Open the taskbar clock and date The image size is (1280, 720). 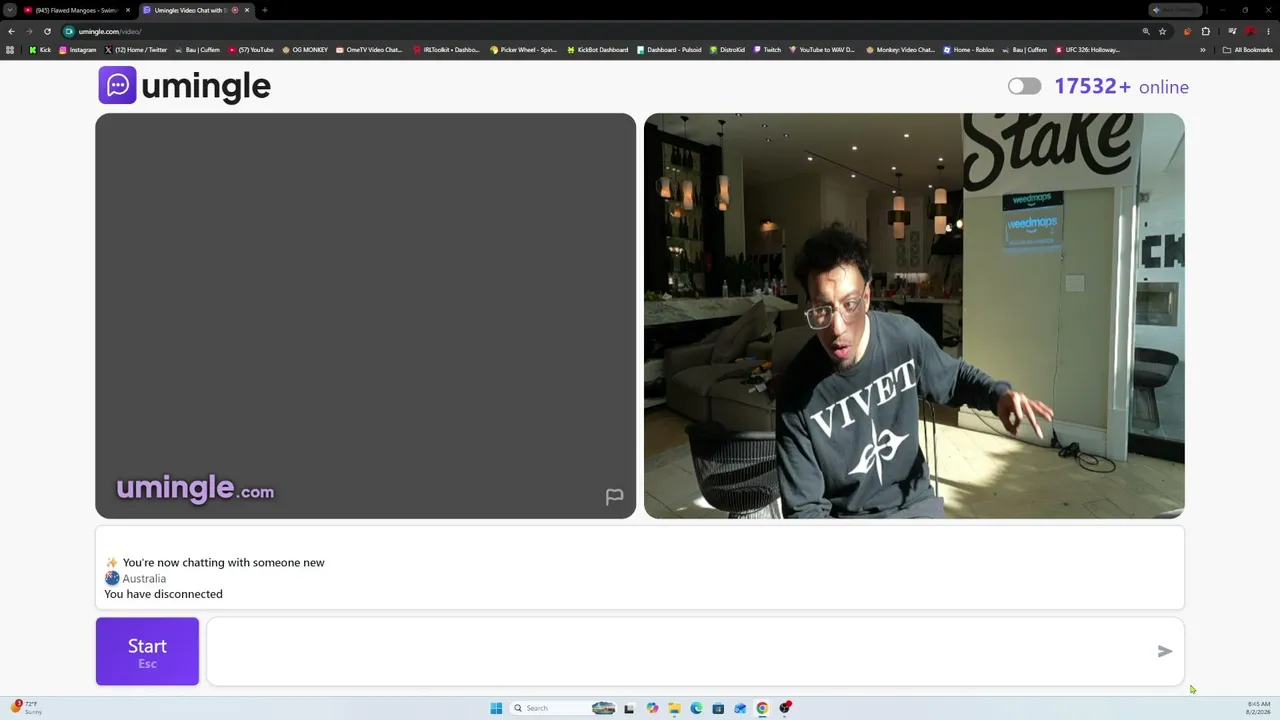[x=1258, y=708]
